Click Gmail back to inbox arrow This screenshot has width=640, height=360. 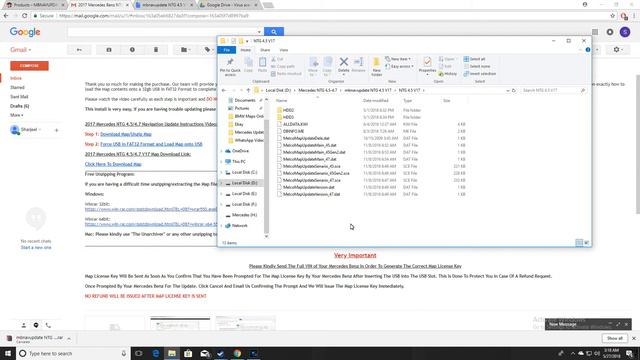(x=79, y=50)
